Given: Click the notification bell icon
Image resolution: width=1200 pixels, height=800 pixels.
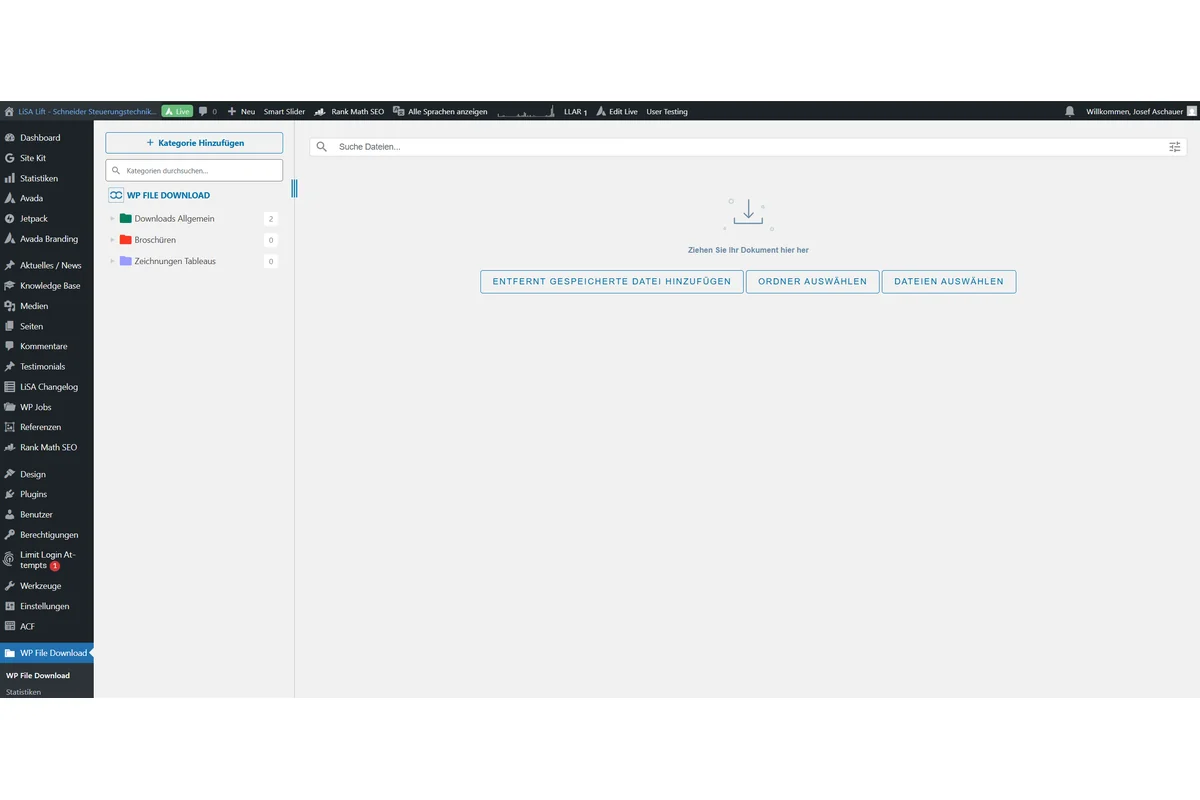Looking at the screenshot, I should coord(1070,112).
